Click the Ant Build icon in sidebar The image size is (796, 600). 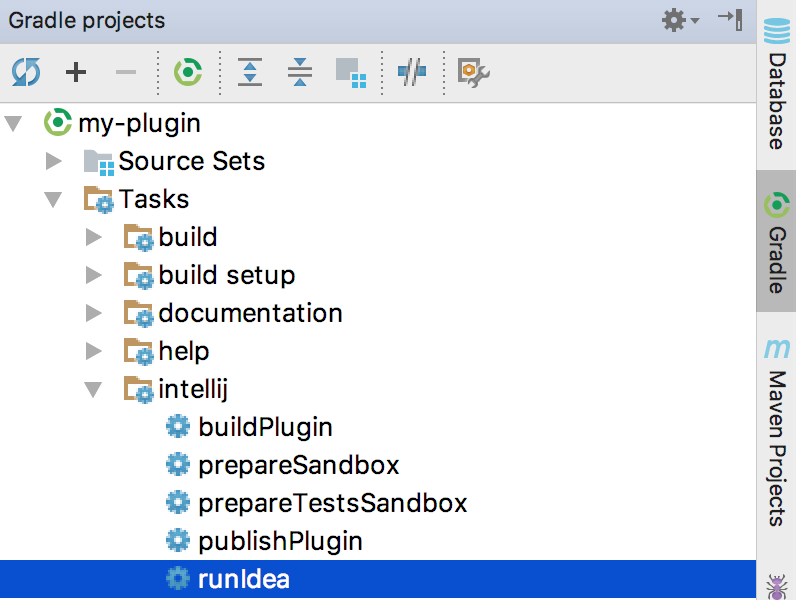pos(776,585)
